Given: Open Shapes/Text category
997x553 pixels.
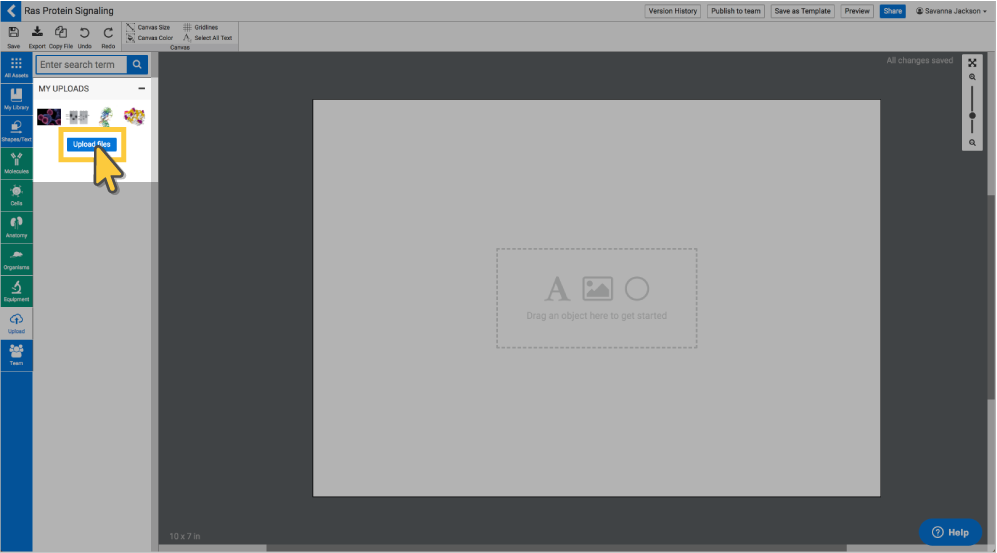Looking at the screenshot, I should click(17, 131).
